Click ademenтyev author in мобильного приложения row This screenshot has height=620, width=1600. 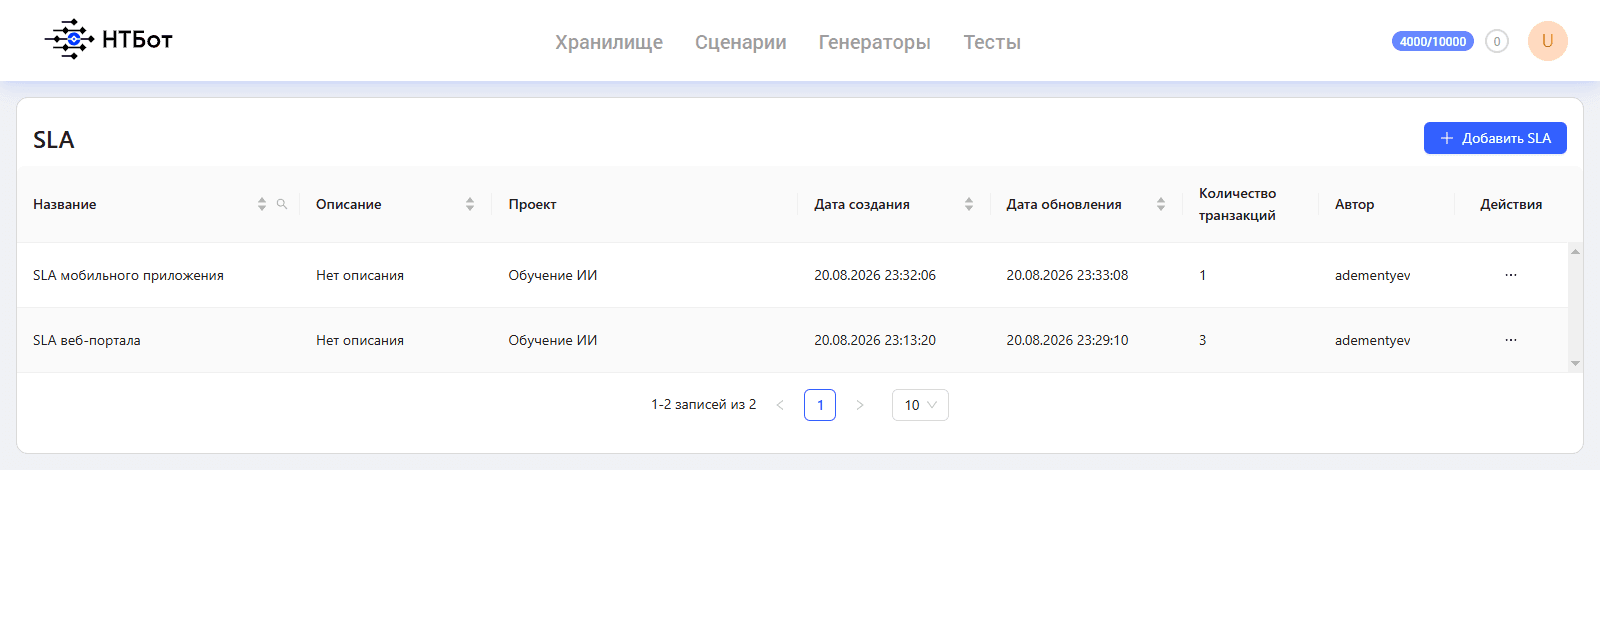click(x=1373, y=275)
